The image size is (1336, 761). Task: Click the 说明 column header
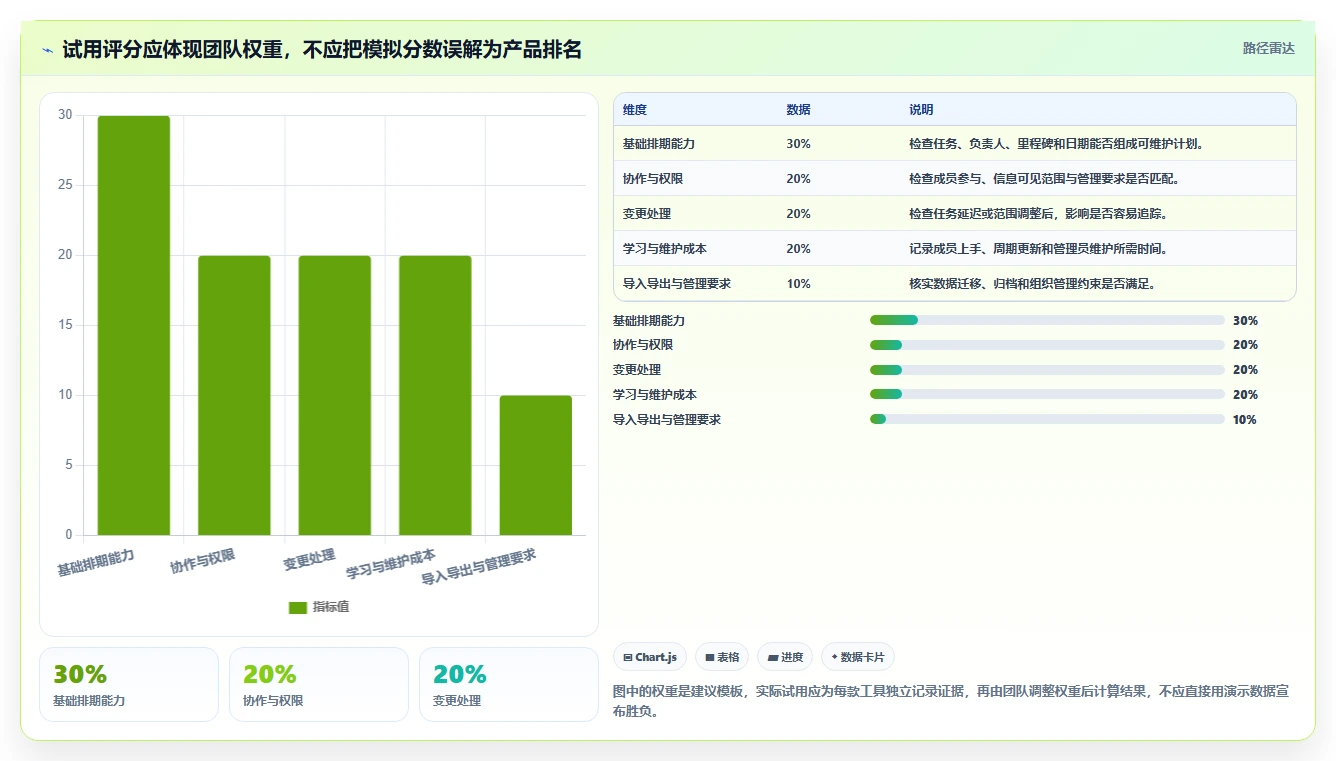(921, 110)
